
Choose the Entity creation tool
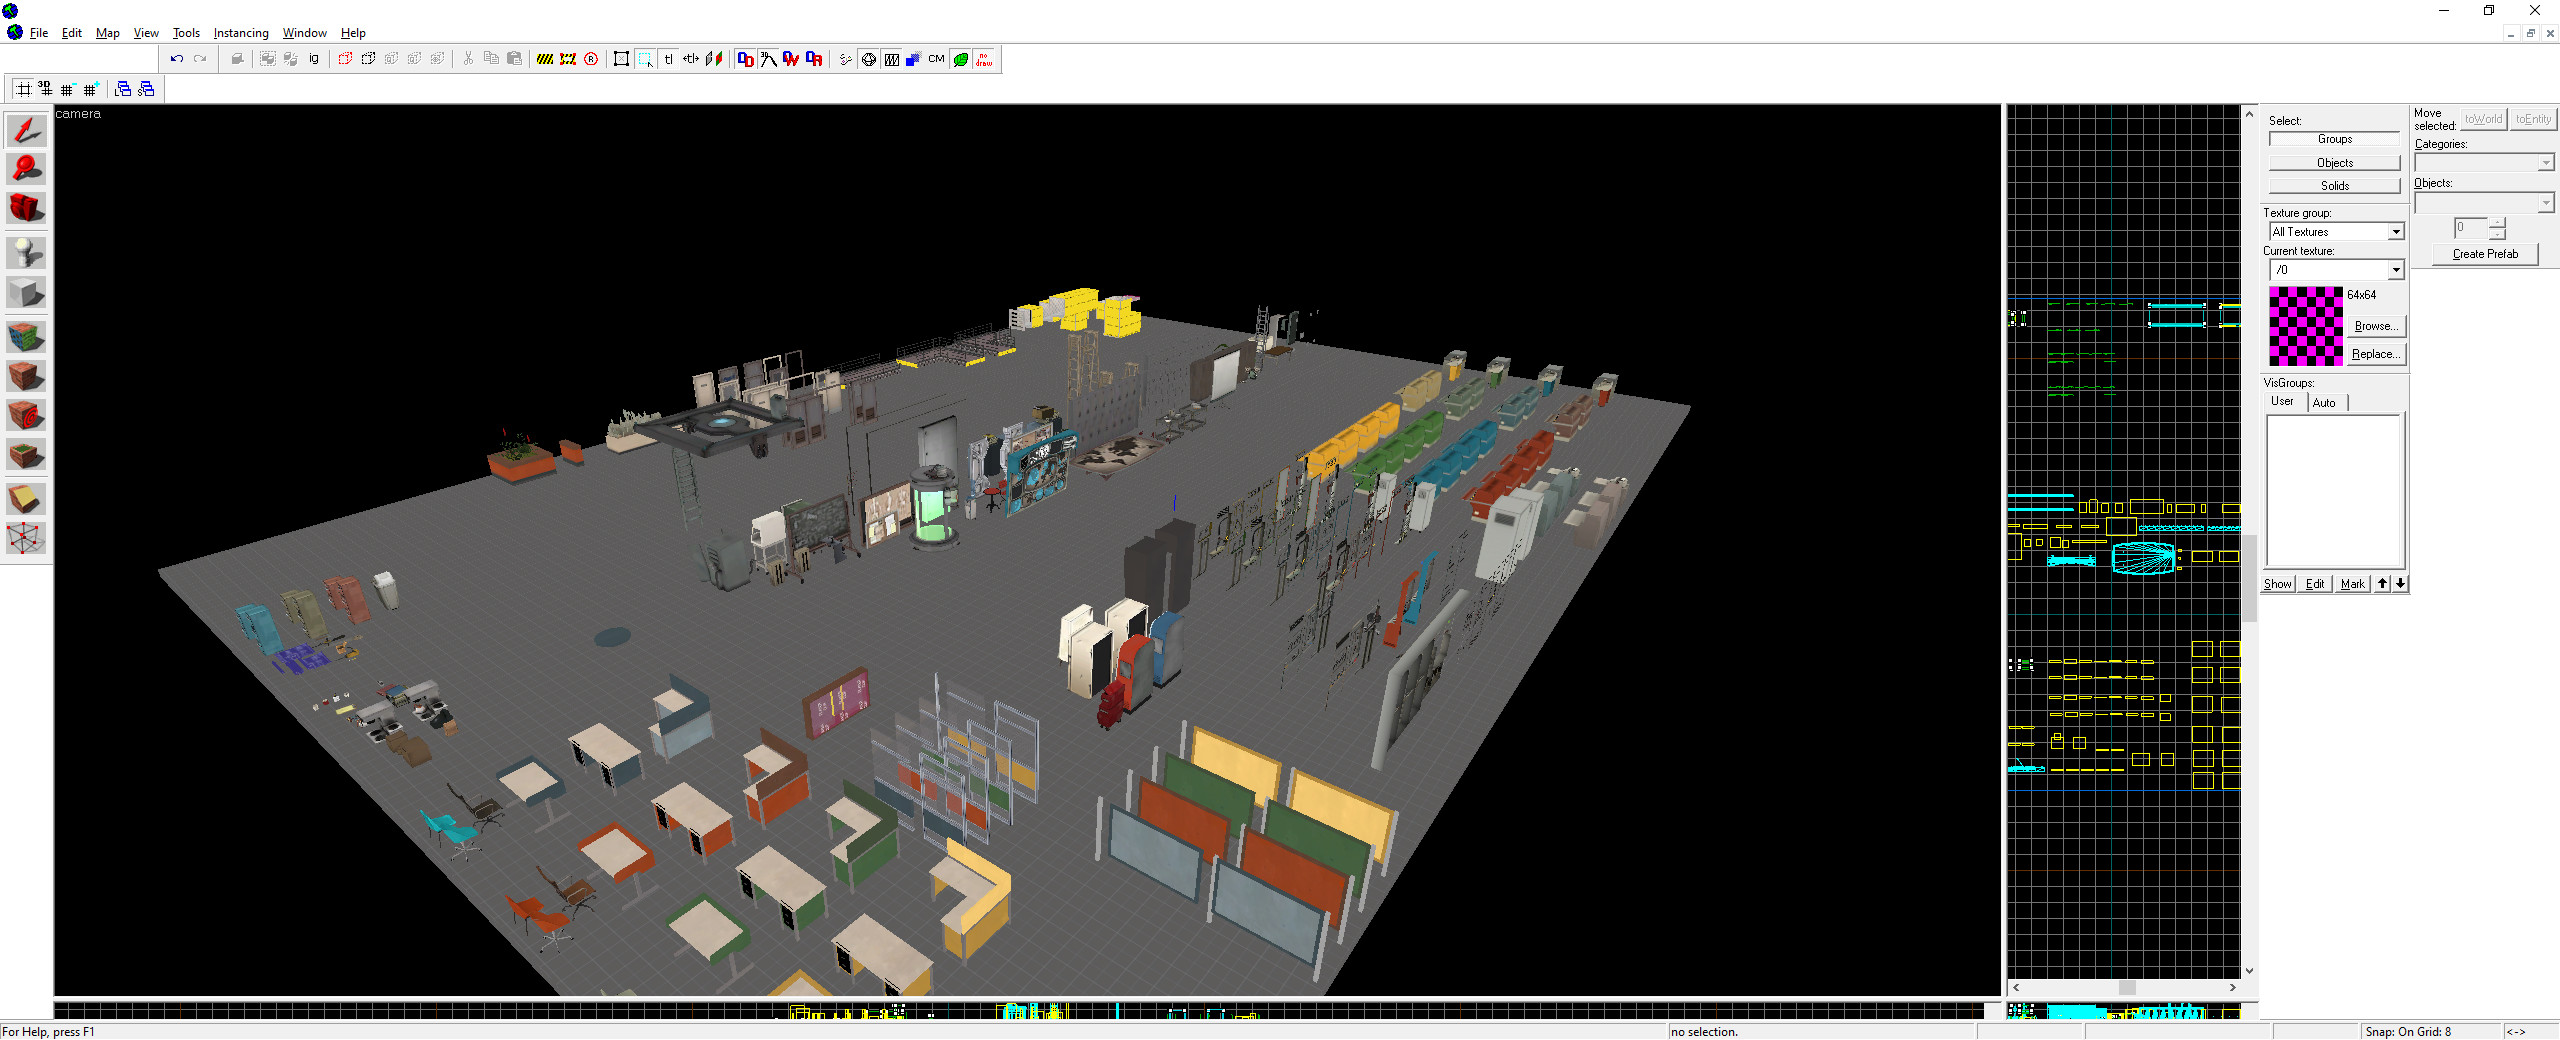pyautogui.click(x=25, y=253)
